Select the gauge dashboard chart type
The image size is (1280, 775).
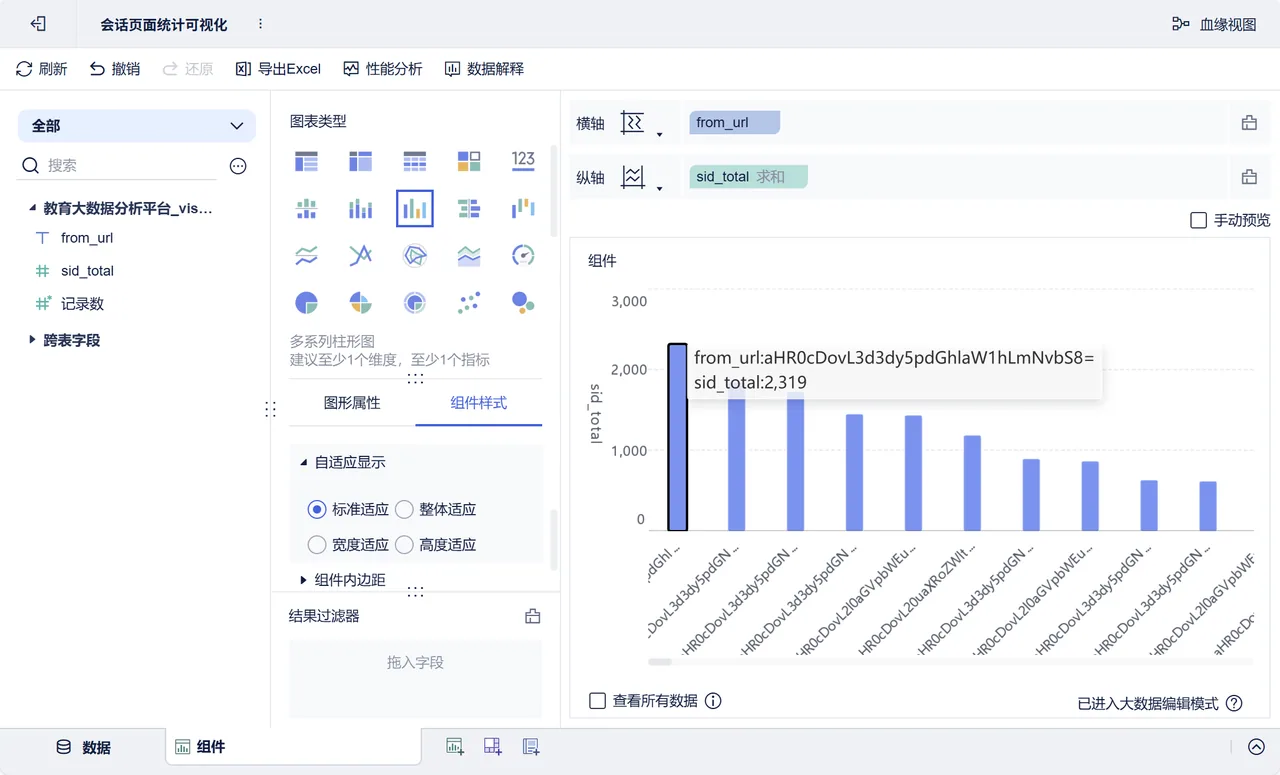tap(523, 256)
